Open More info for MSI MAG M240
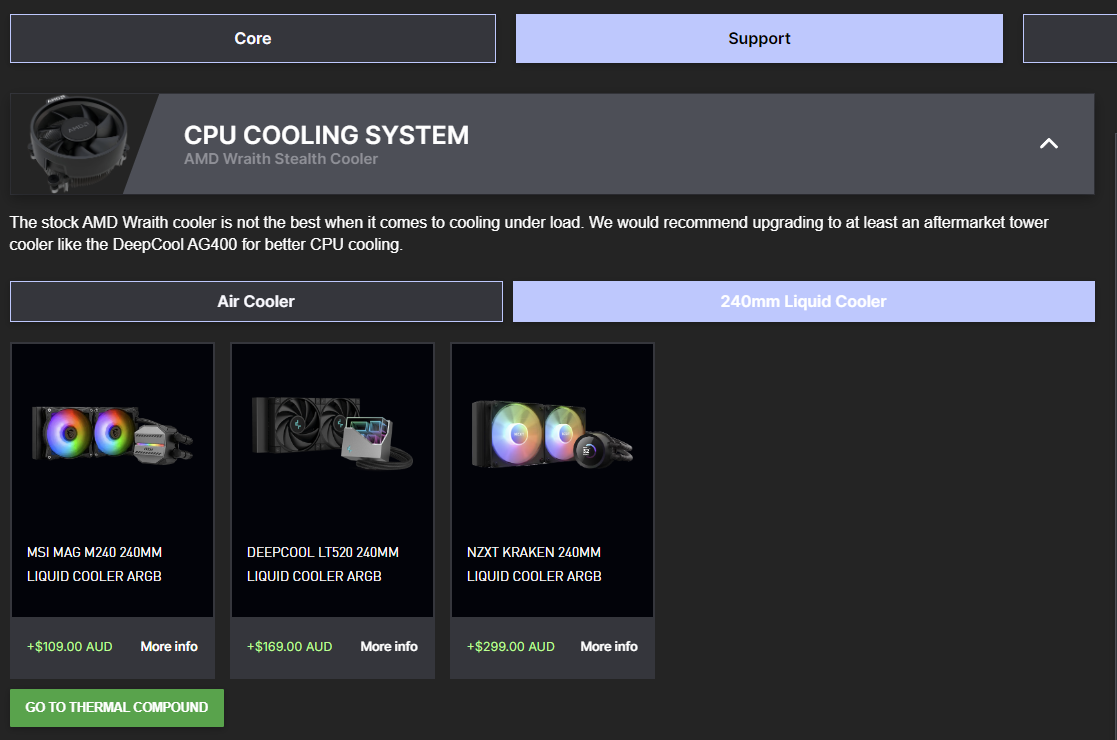This screenshot has height=740, width=1117. tap(169, 647)
